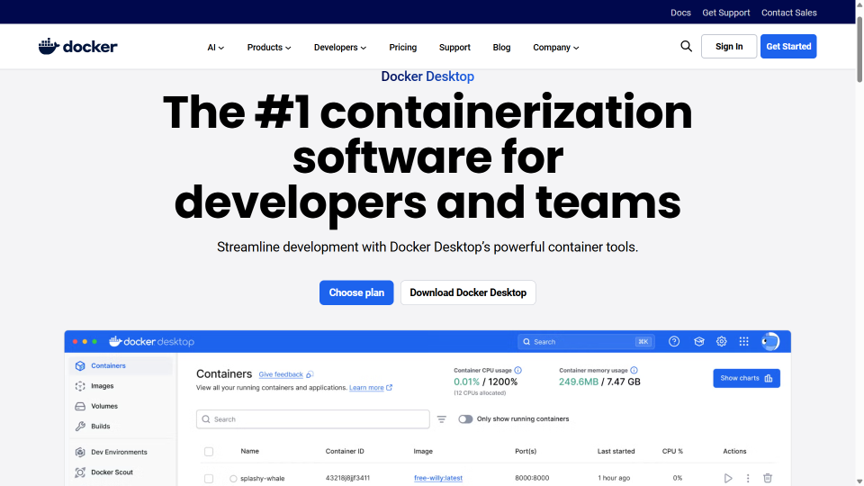Click the Give feedback link
The width and height of the screenshot is (864, 486).
[281, 375]
